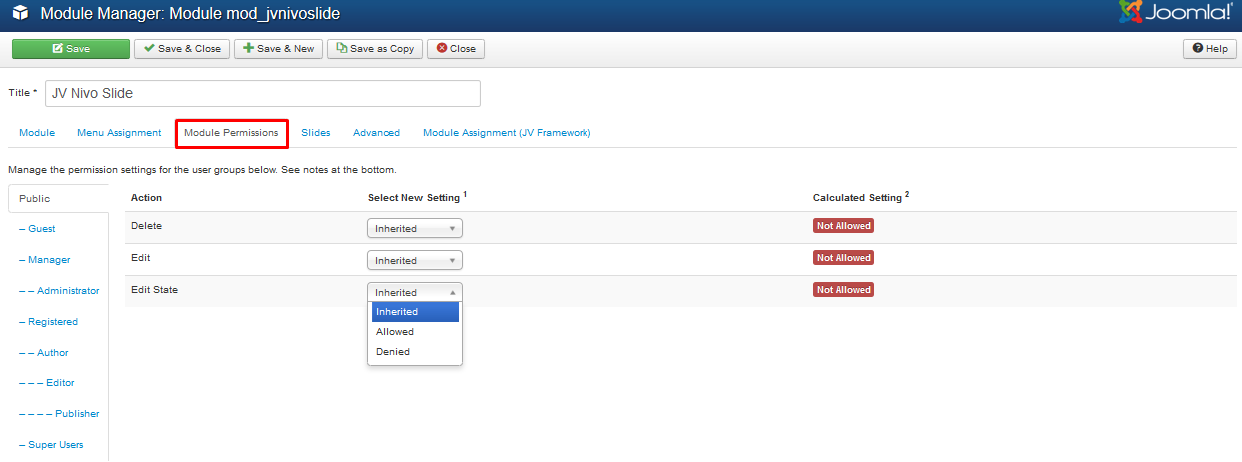Click the Joomla cube icon in header
Image resolution: width=1242 pixels, height=462 pixels.
coord(20,15)
